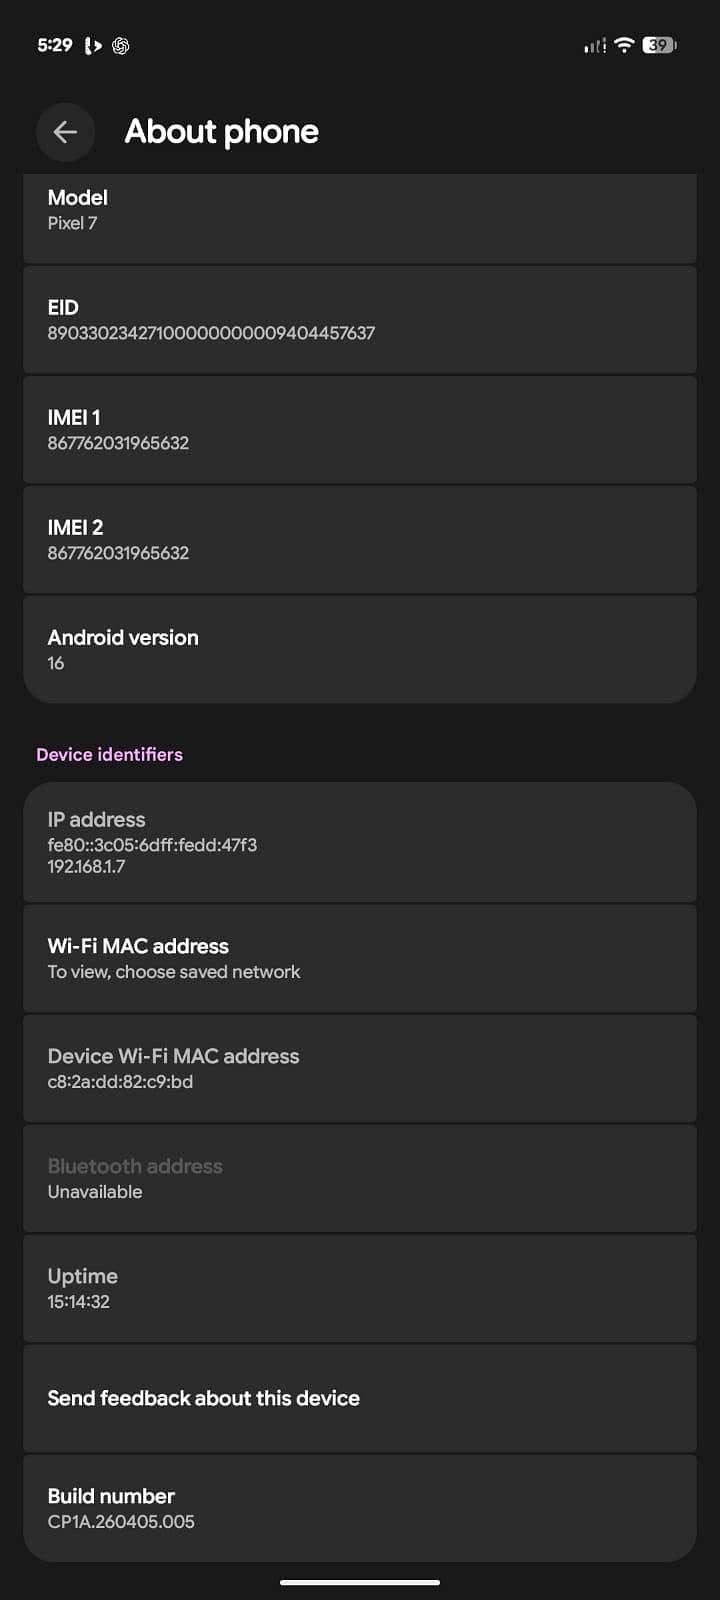Open the EID entry

pyautogui.click(x=360, y=320)
